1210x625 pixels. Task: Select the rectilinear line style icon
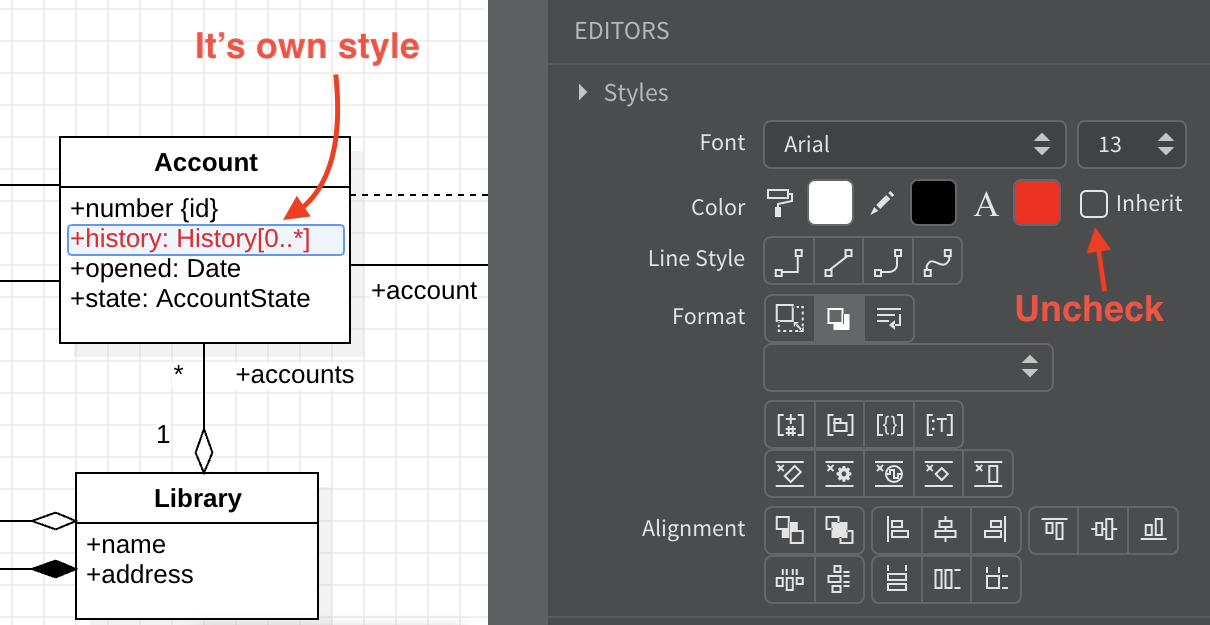[x=790, y=261]
